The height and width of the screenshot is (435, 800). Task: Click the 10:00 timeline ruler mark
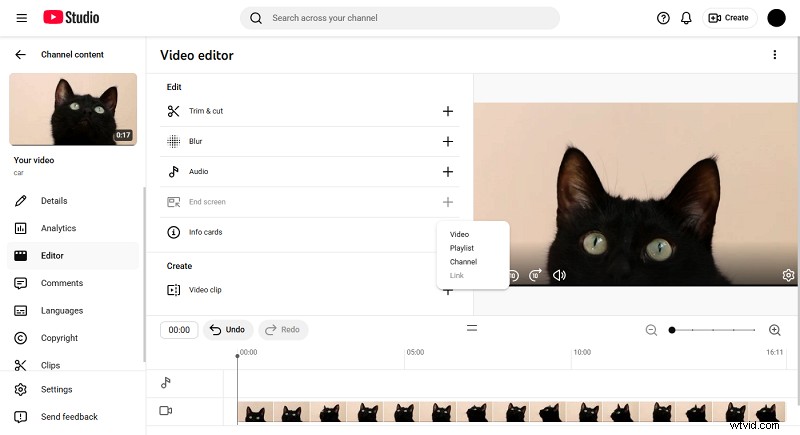582,352
